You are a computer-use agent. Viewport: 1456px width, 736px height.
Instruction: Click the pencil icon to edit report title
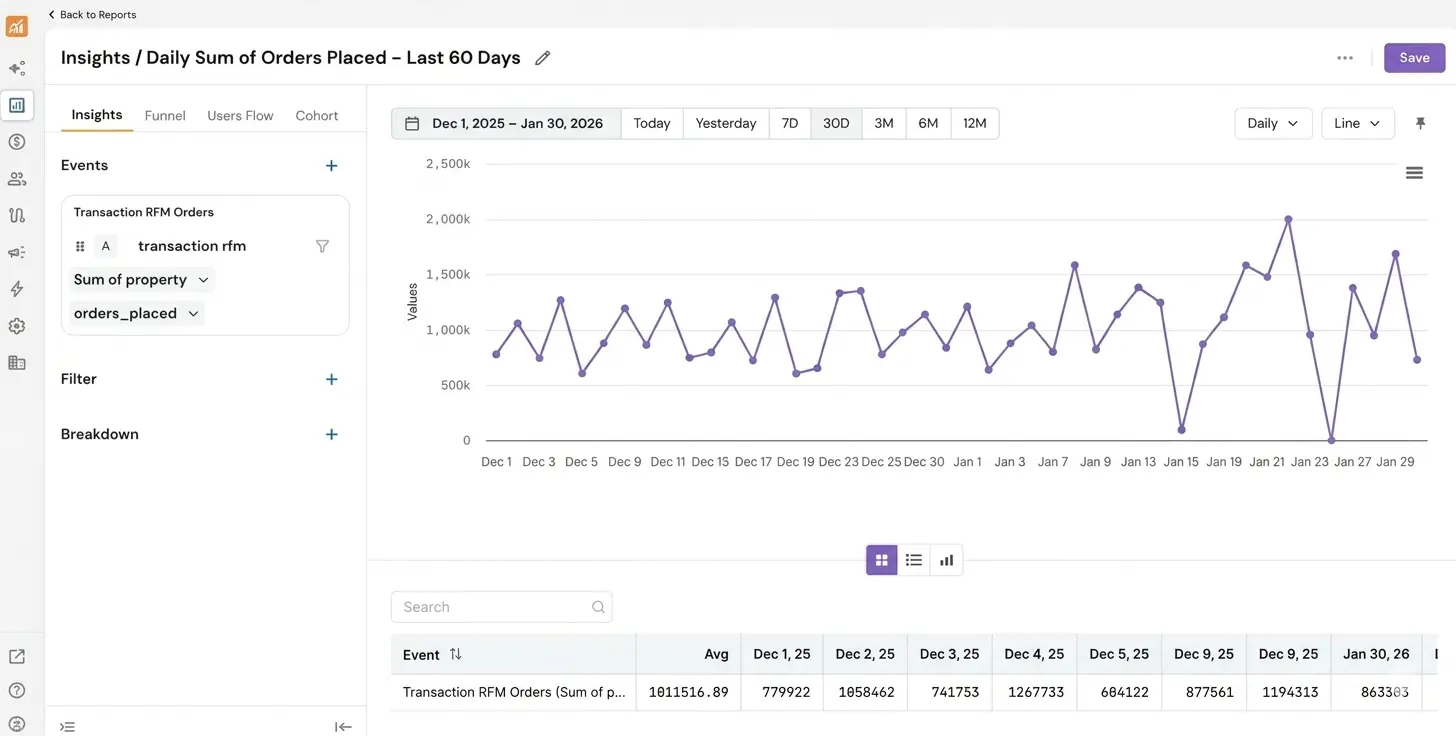543,58
